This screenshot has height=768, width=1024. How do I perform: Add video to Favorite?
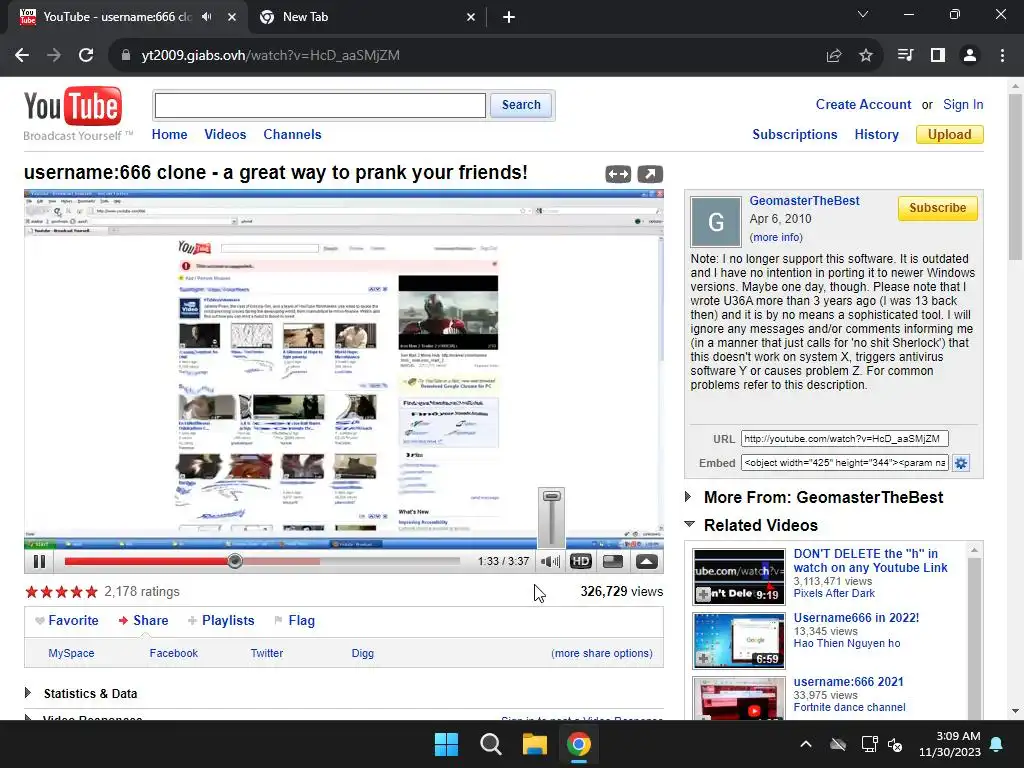[73, 620]
